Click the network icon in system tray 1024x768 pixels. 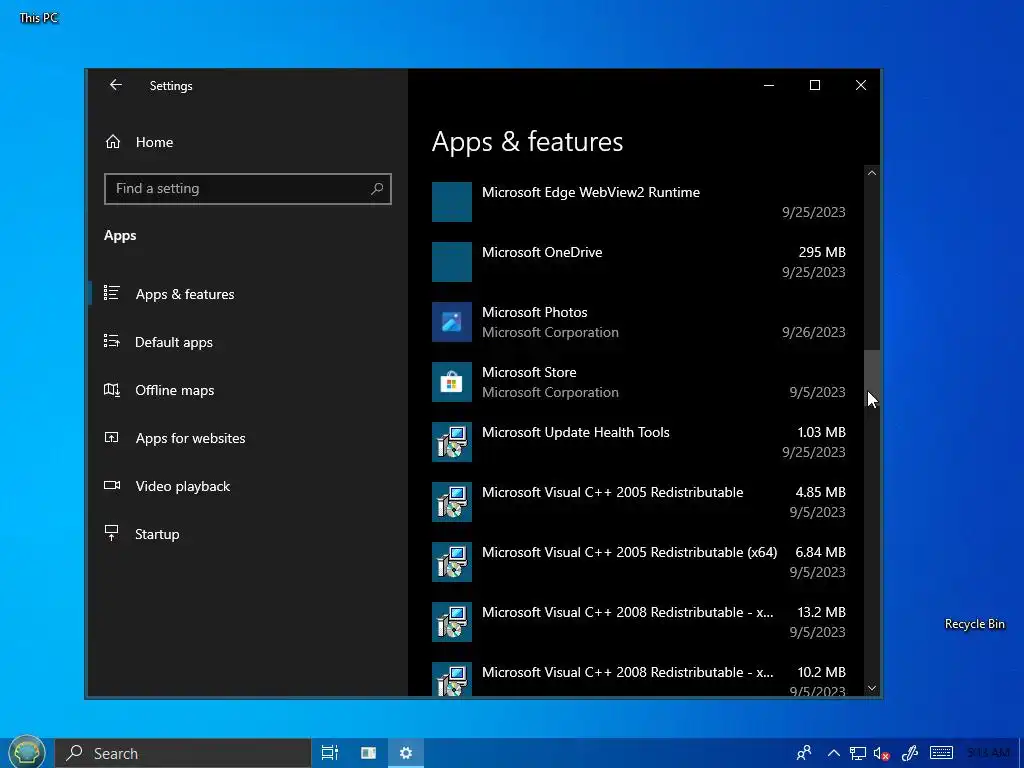tap(857, 754)
